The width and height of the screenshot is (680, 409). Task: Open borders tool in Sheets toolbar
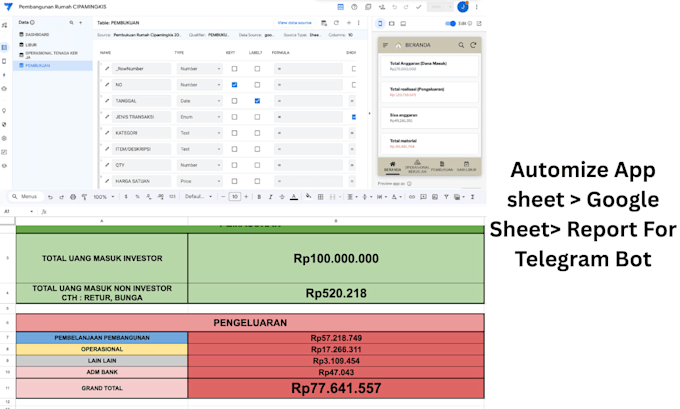(320, 197)
